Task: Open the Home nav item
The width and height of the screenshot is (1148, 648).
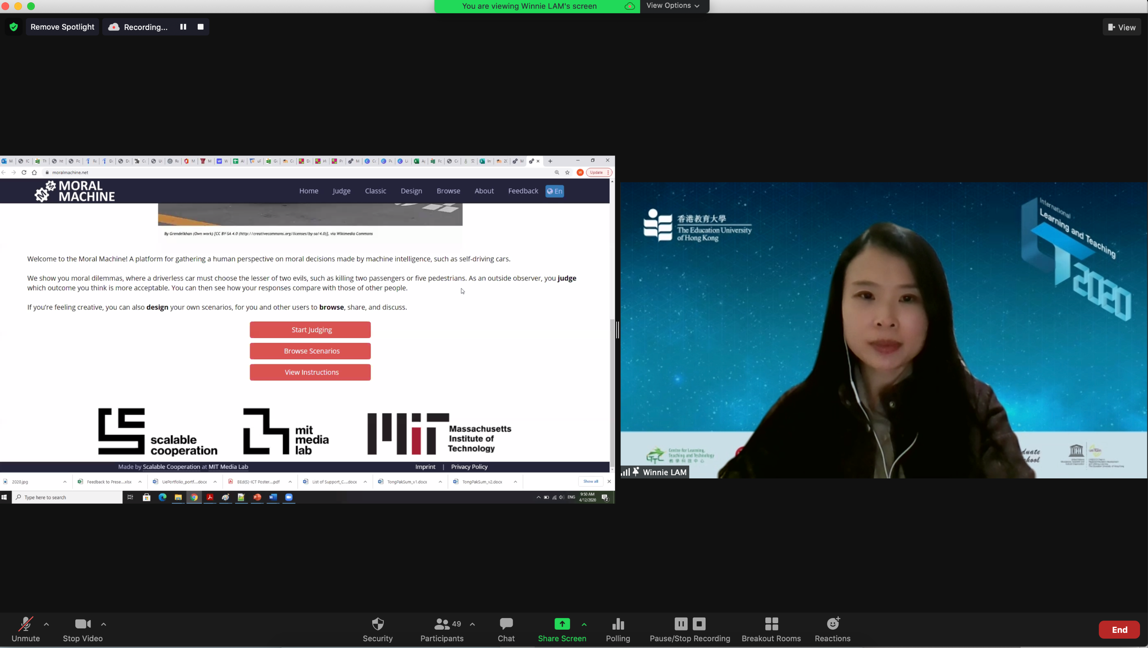Action: tap(309, 191)
